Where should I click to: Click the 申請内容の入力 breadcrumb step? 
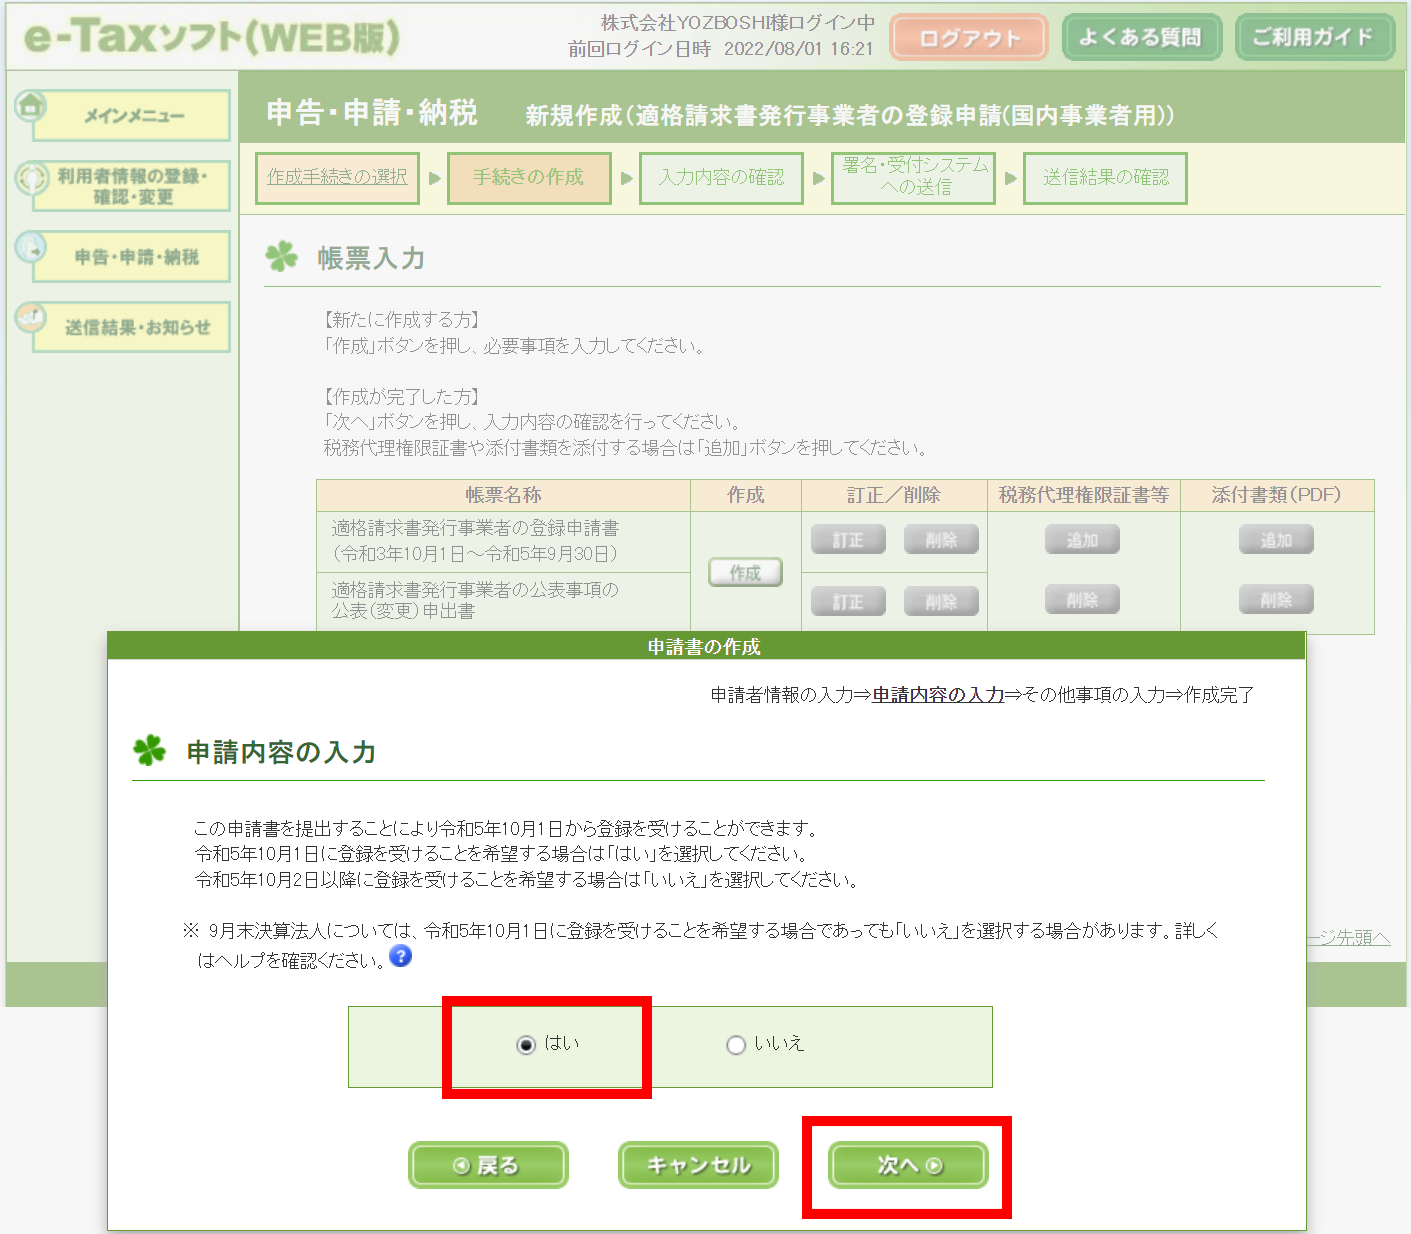938,695
